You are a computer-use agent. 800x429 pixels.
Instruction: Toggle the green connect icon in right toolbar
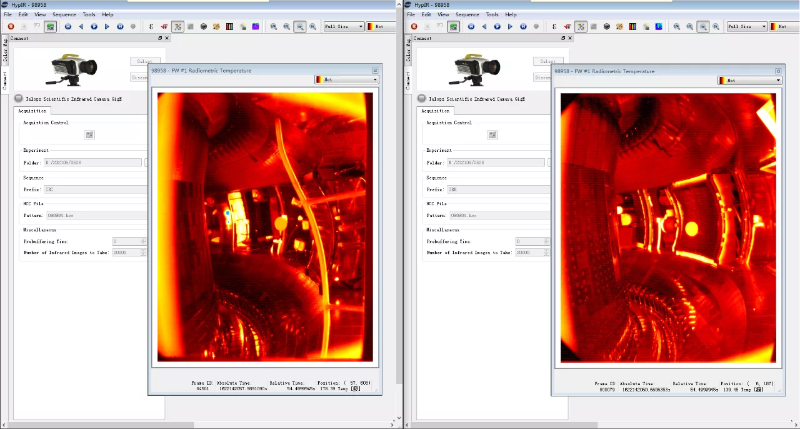tap(453, 26)
